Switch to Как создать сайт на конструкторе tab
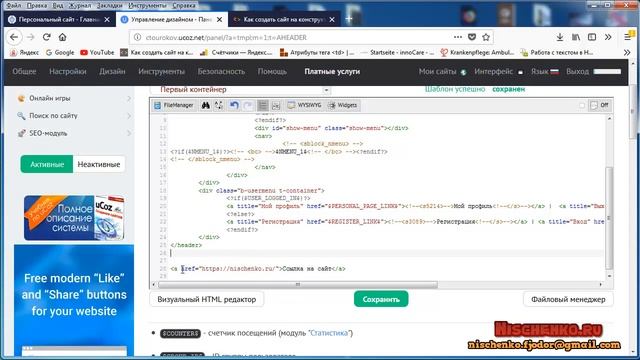This screenshot has height=360, width=640. 284,19
